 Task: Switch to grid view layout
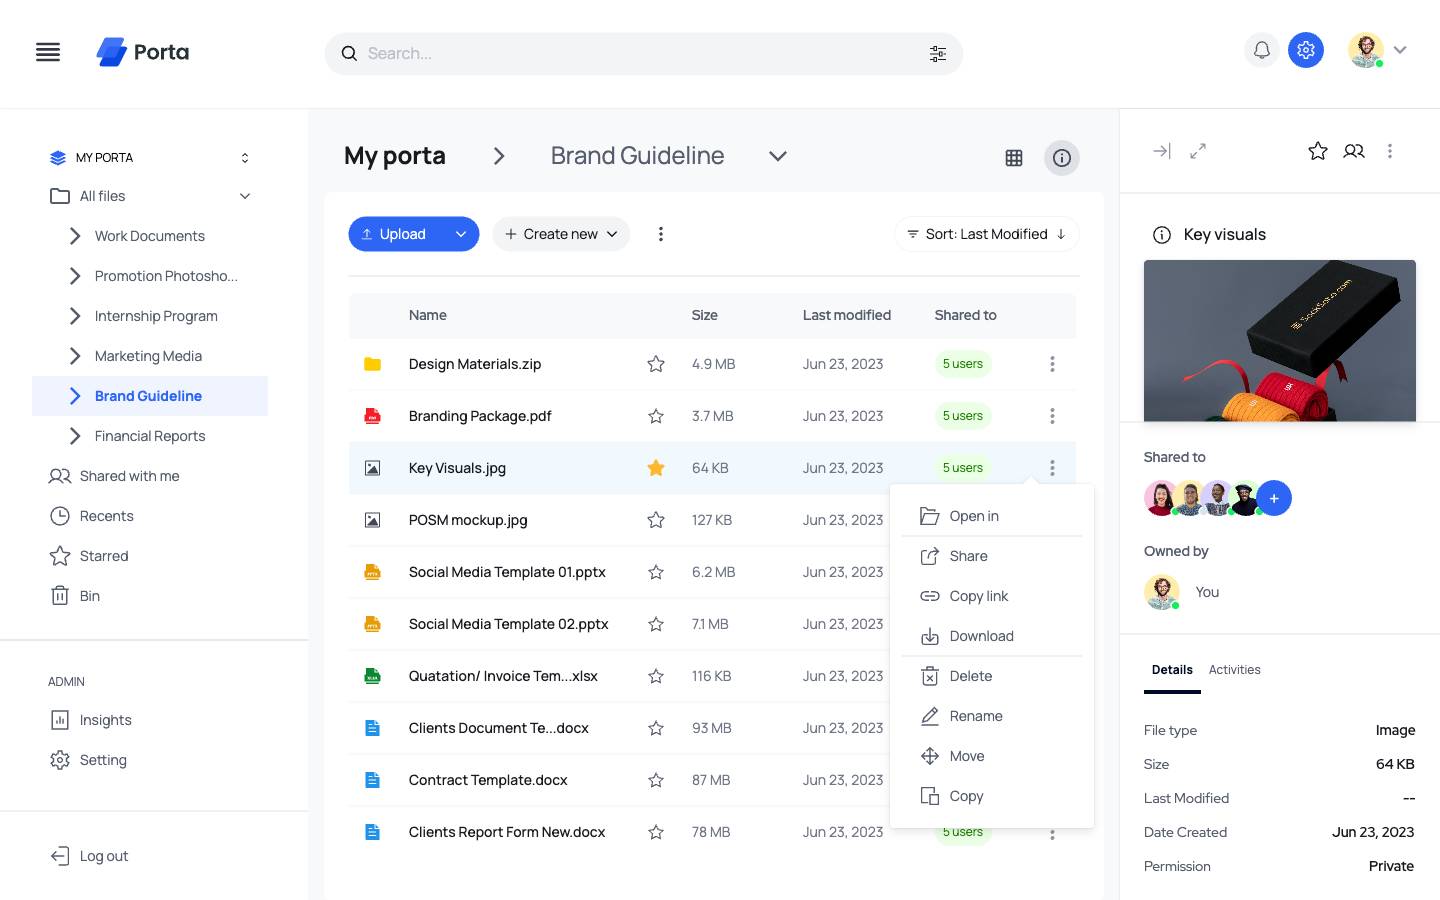1014,158
